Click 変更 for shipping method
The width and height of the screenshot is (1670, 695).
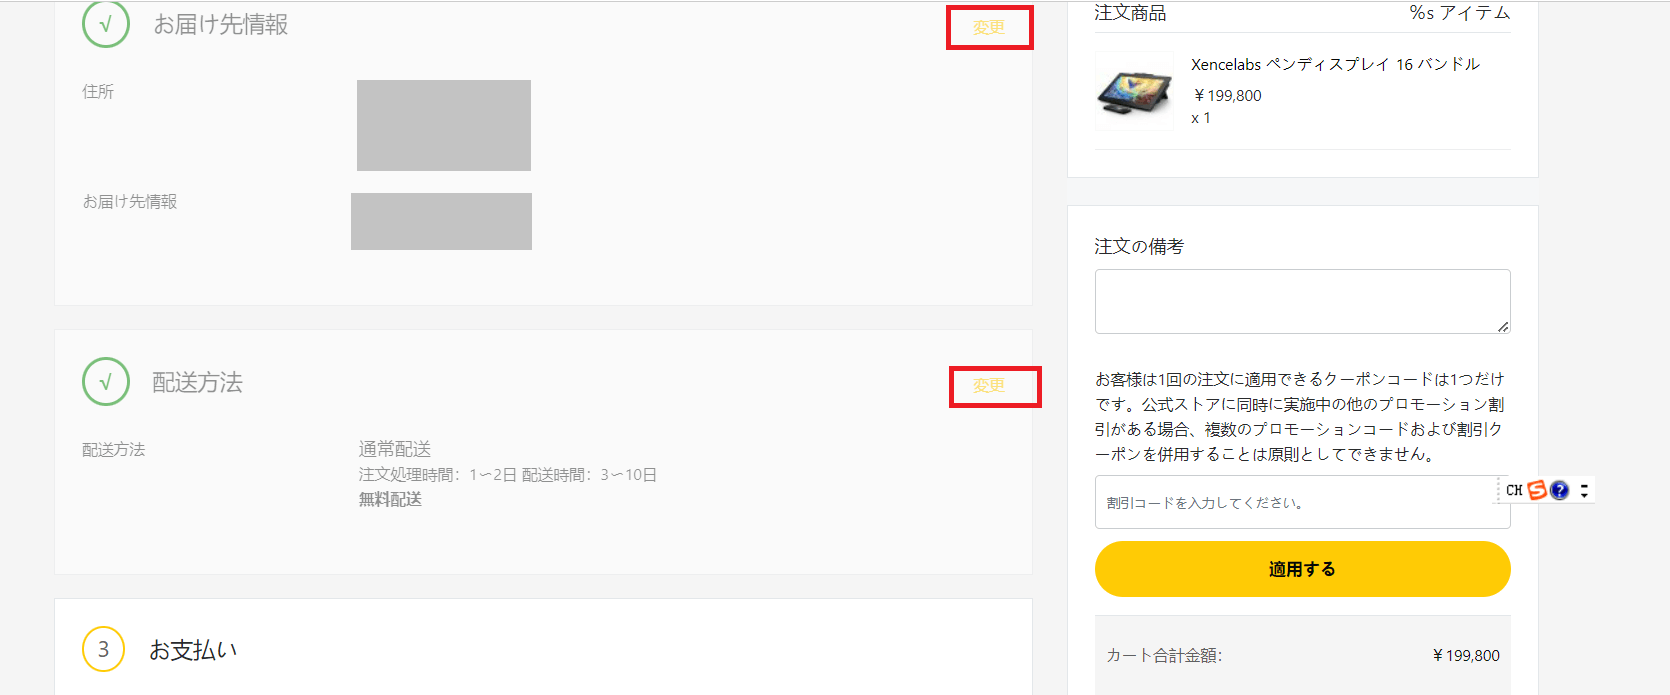coord(989,386)
